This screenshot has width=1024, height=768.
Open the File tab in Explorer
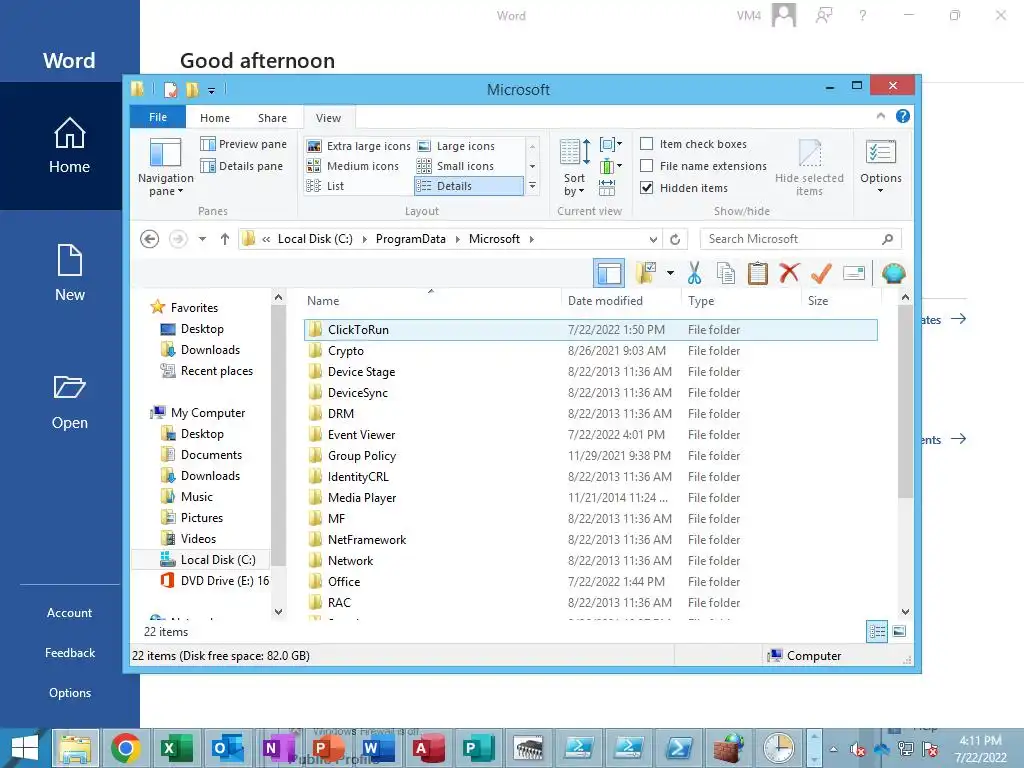158,117
